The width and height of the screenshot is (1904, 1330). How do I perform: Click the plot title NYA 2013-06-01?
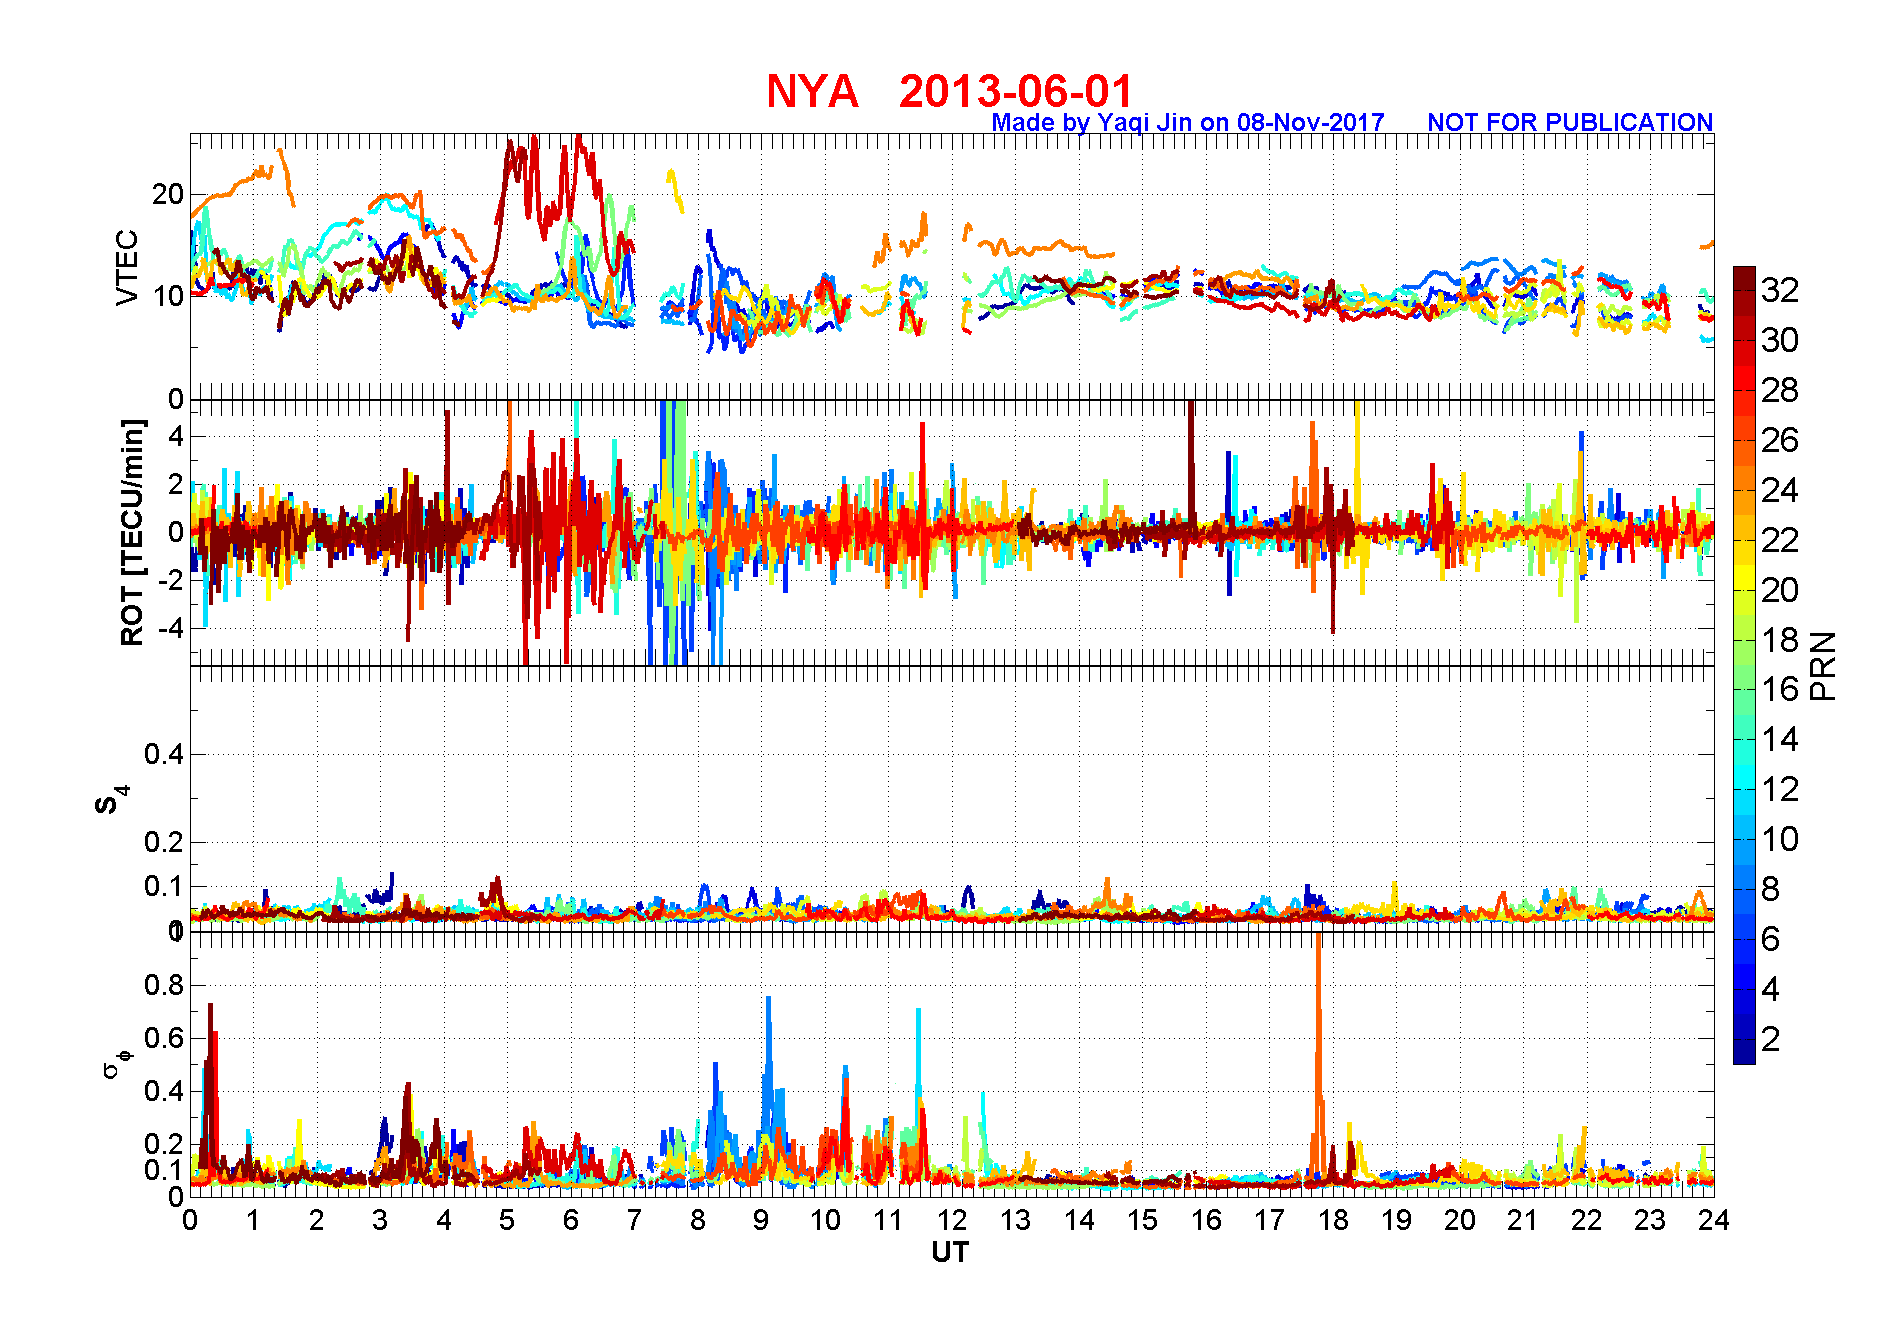coord(949,91)
